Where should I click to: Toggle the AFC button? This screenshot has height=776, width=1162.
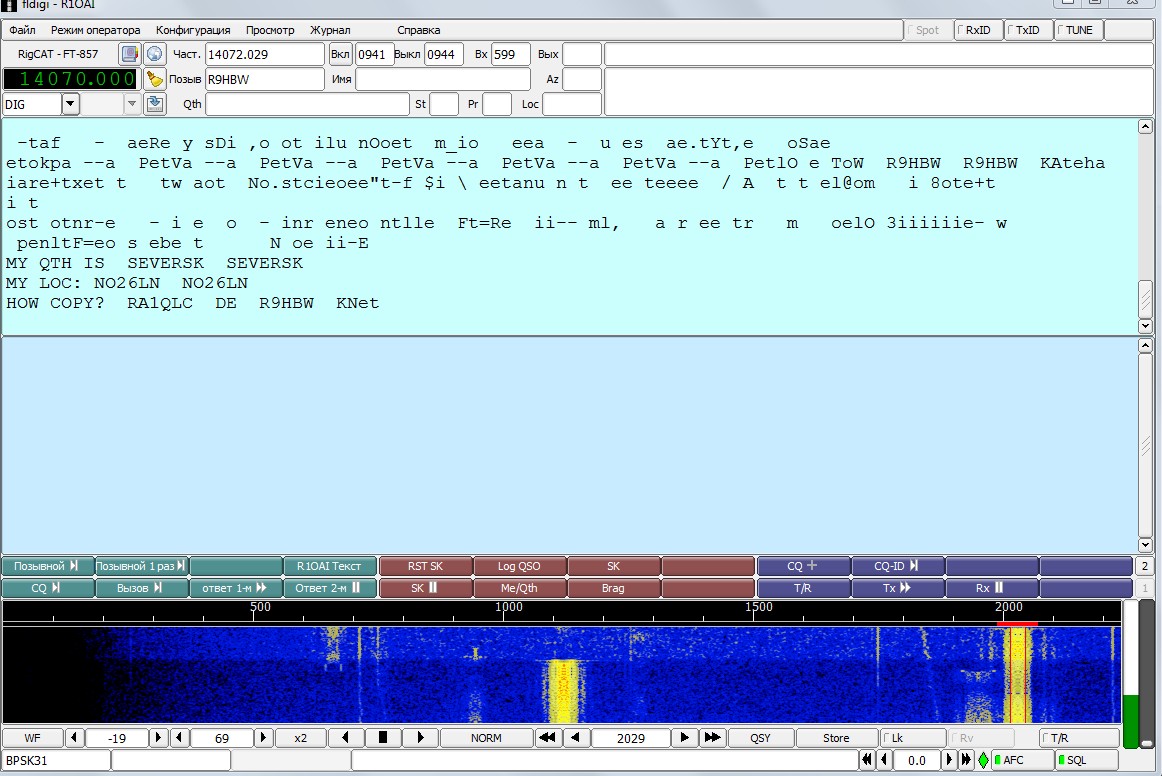pos(1022,760)
